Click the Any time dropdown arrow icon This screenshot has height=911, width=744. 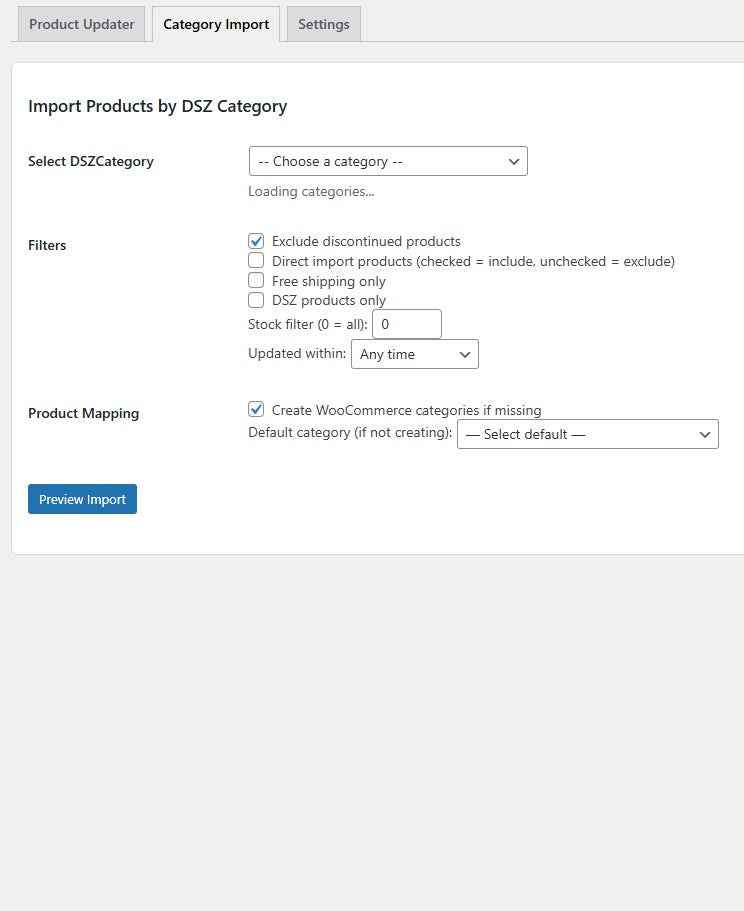click(464, 354)
